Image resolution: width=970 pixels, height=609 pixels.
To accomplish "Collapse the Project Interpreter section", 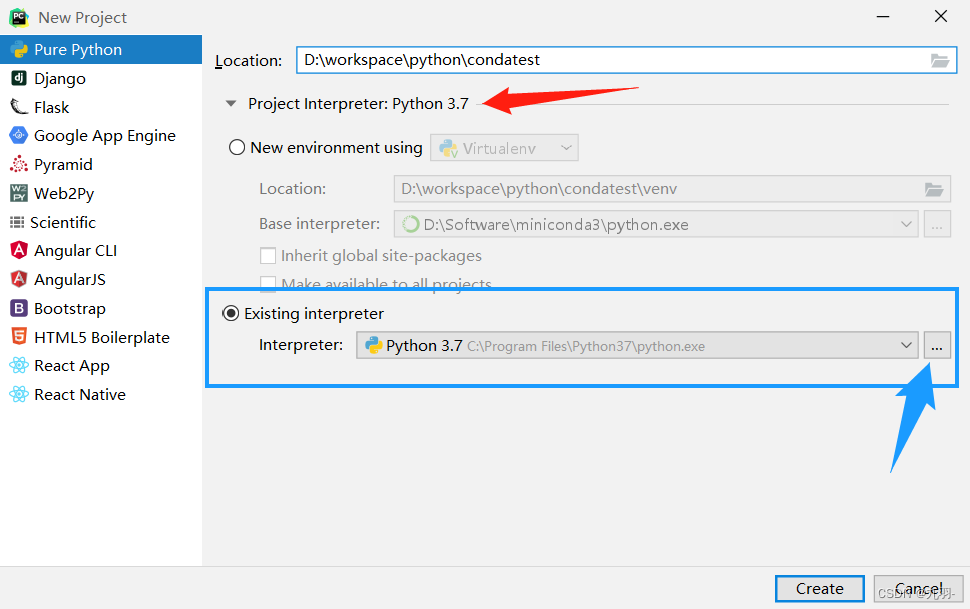I will tap(231, 104).
